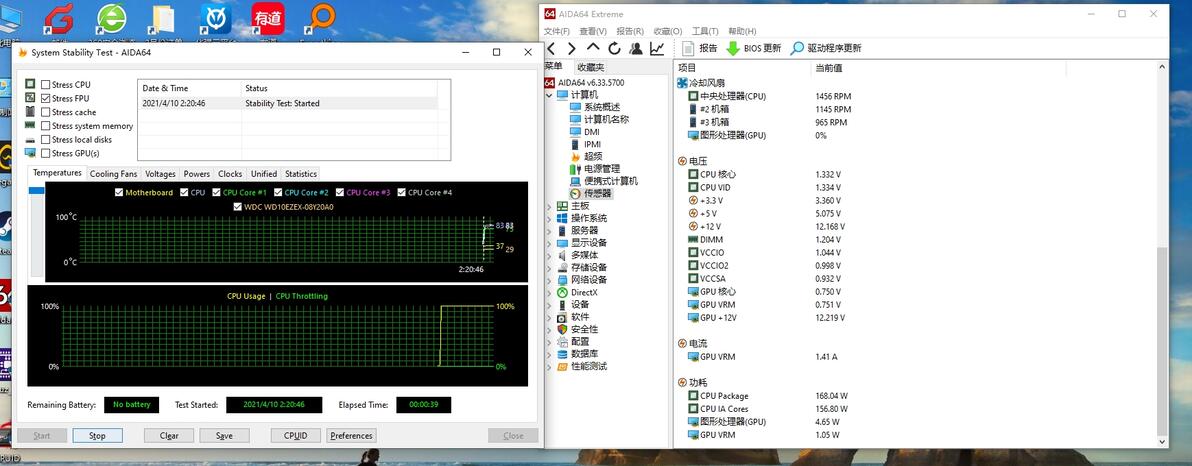This screenshot has width=1192, height=466.
Task: Click the 当前值 column header
Action: click(x=829, y=68)
